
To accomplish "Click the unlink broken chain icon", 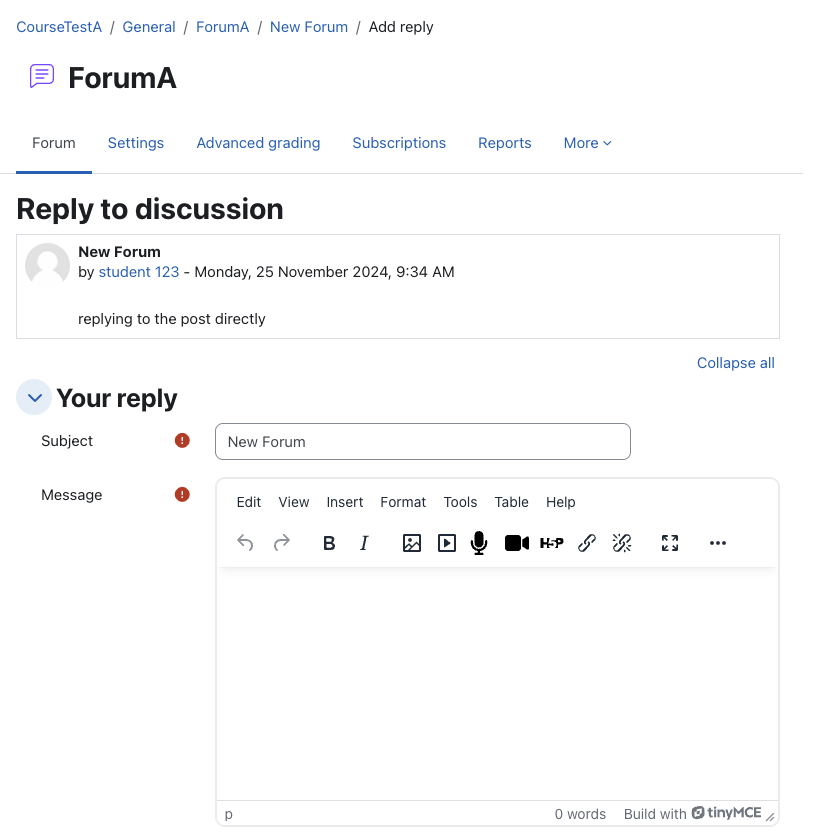I will point(622,543).
